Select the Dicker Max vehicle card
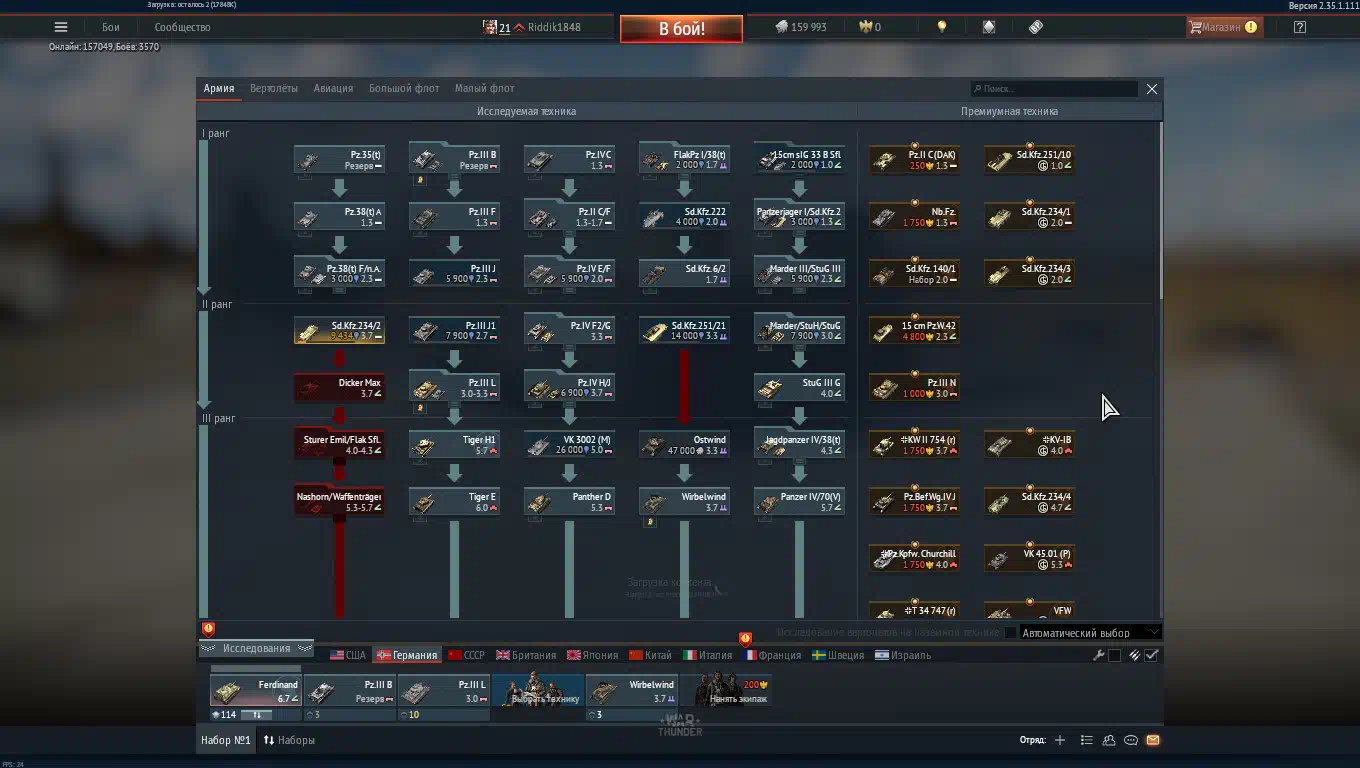 pos(340,388)
